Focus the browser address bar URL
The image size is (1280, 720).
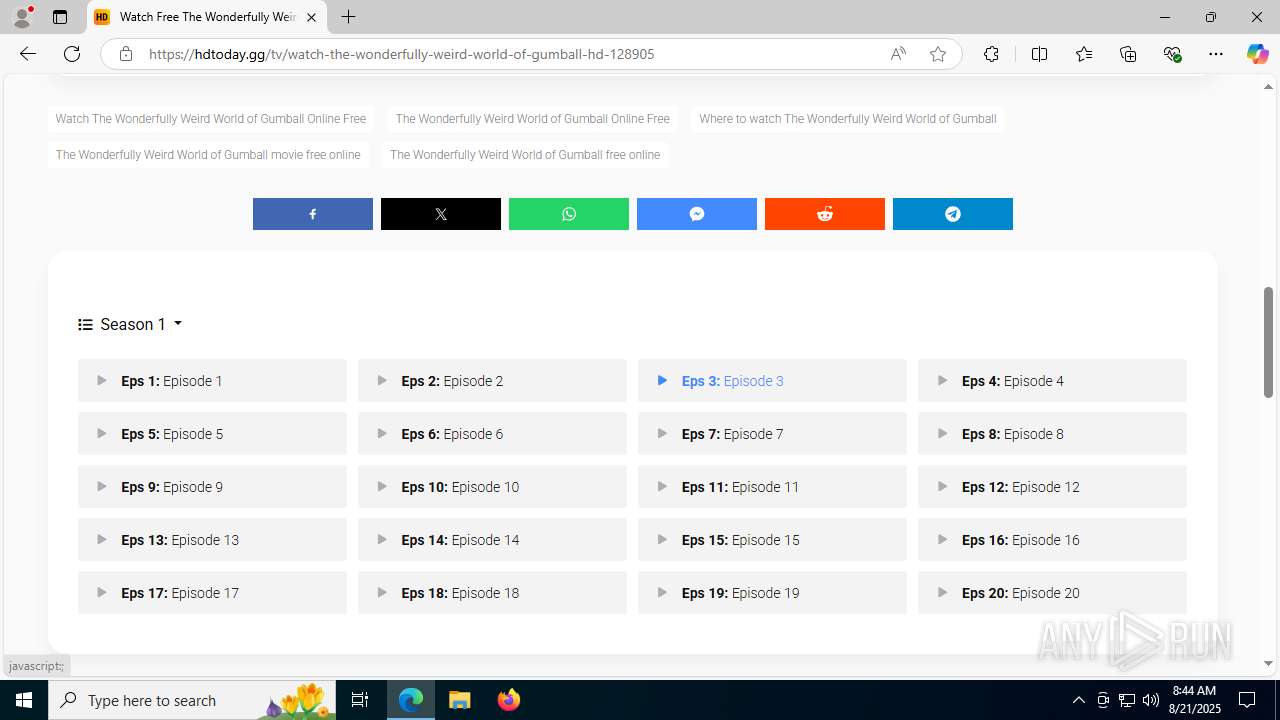(402, 54)
